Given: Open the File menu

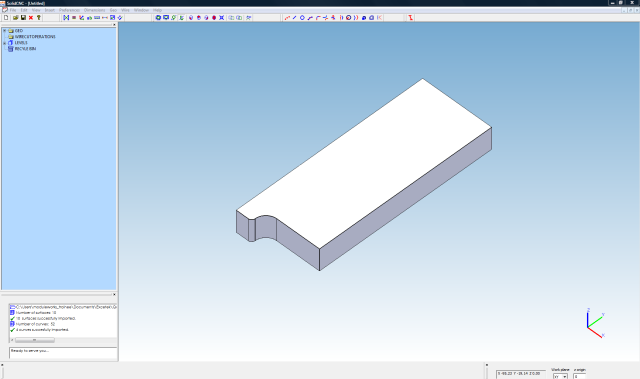Looking at the screenshot, I should pyautogui.click(x=13, y=10).
